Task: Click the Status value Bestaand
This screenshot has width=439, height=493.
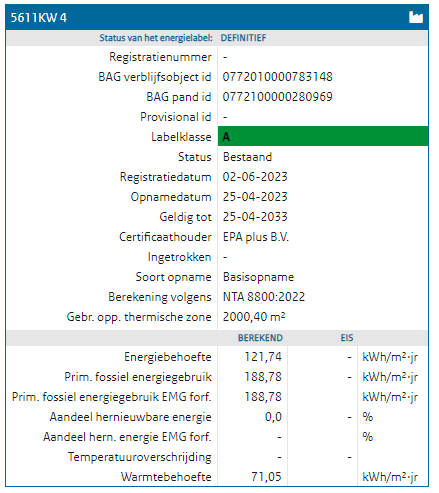Action: (247, 157)
